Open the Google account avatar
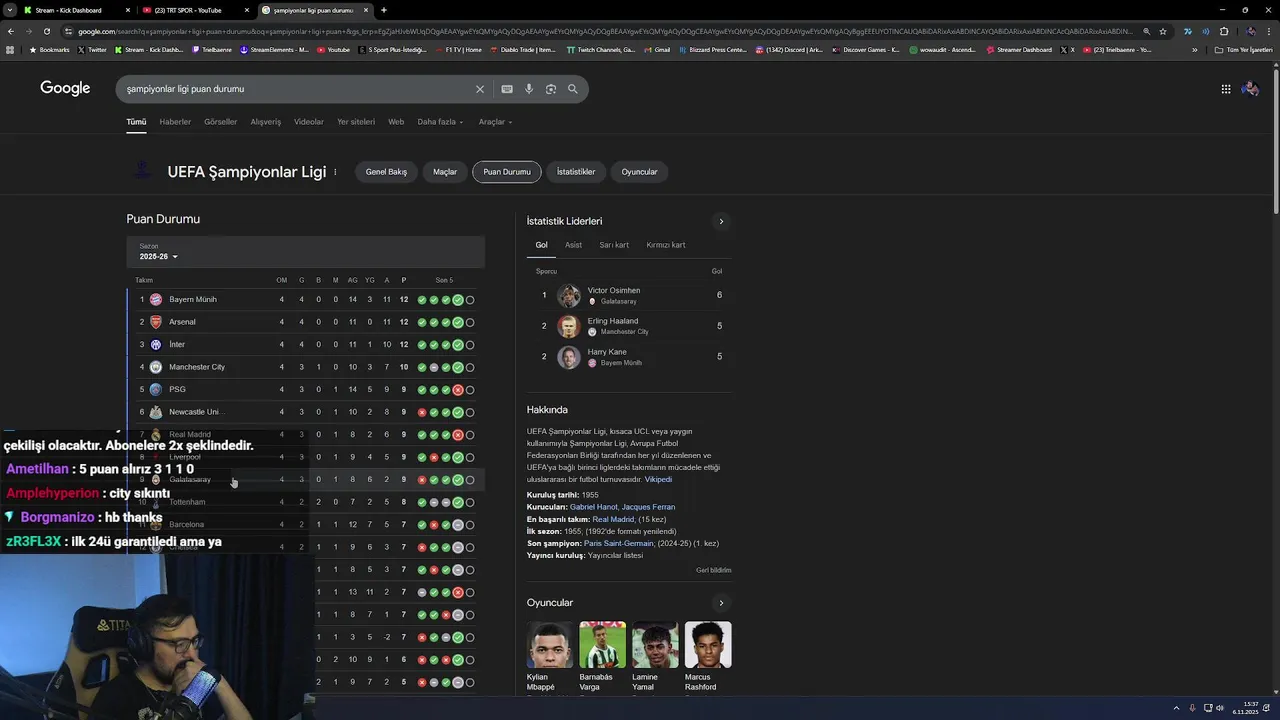Screen dimensions: 1280x720 click(x=1250, y=89)
